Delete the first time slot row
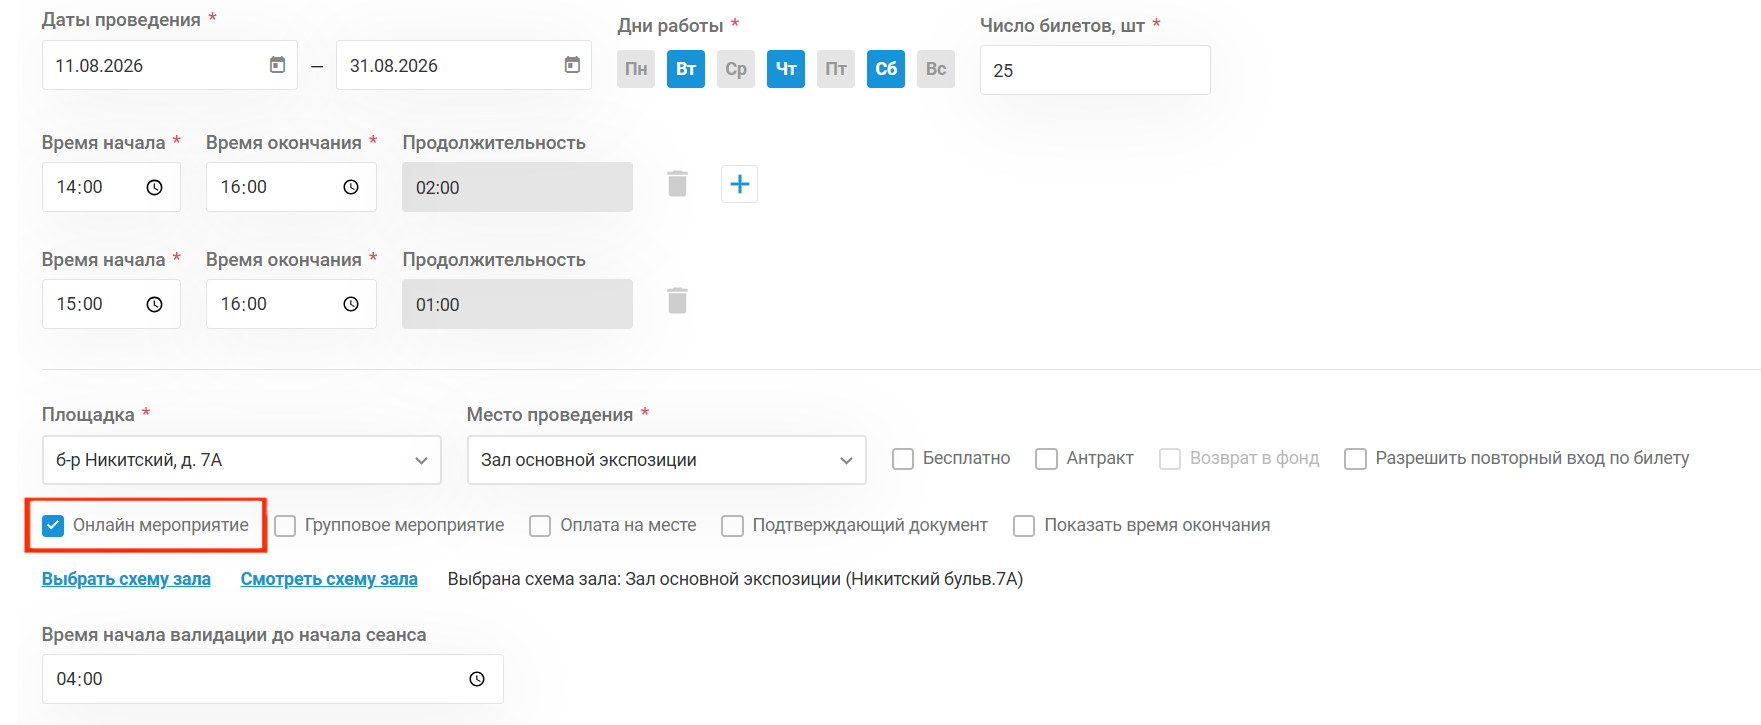Viewport: 1761px width, 725px height. click(x=677, y=184)
